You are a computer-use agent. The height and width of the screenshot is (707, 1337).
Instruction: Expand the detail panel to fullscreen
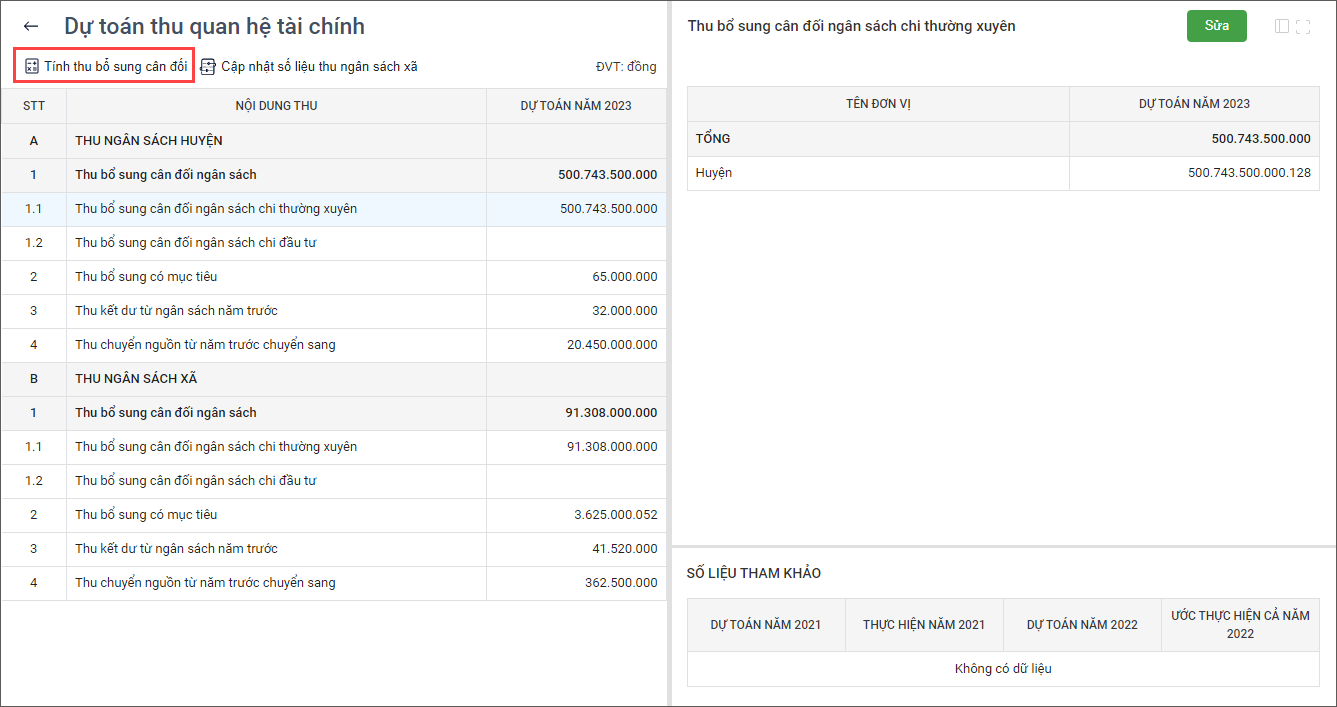(x=1303, y=27)
